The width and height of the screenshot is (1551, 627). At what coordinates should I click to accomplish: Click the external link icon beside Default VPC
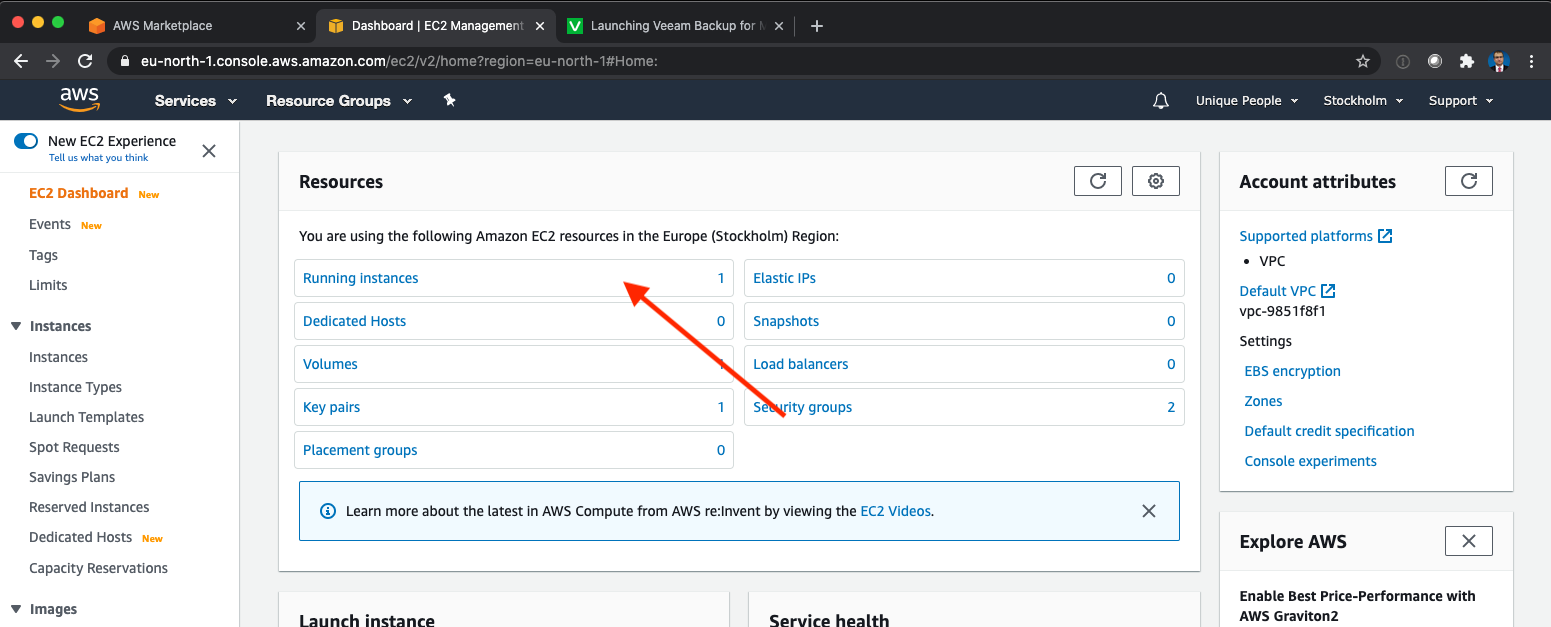click(1328, 291)
